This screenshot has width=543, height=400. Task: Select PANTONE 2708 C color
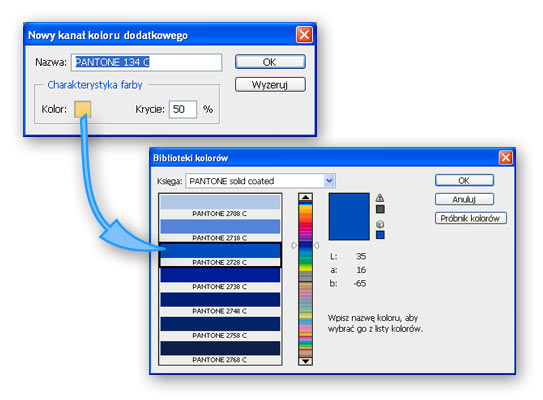(220, 206)
